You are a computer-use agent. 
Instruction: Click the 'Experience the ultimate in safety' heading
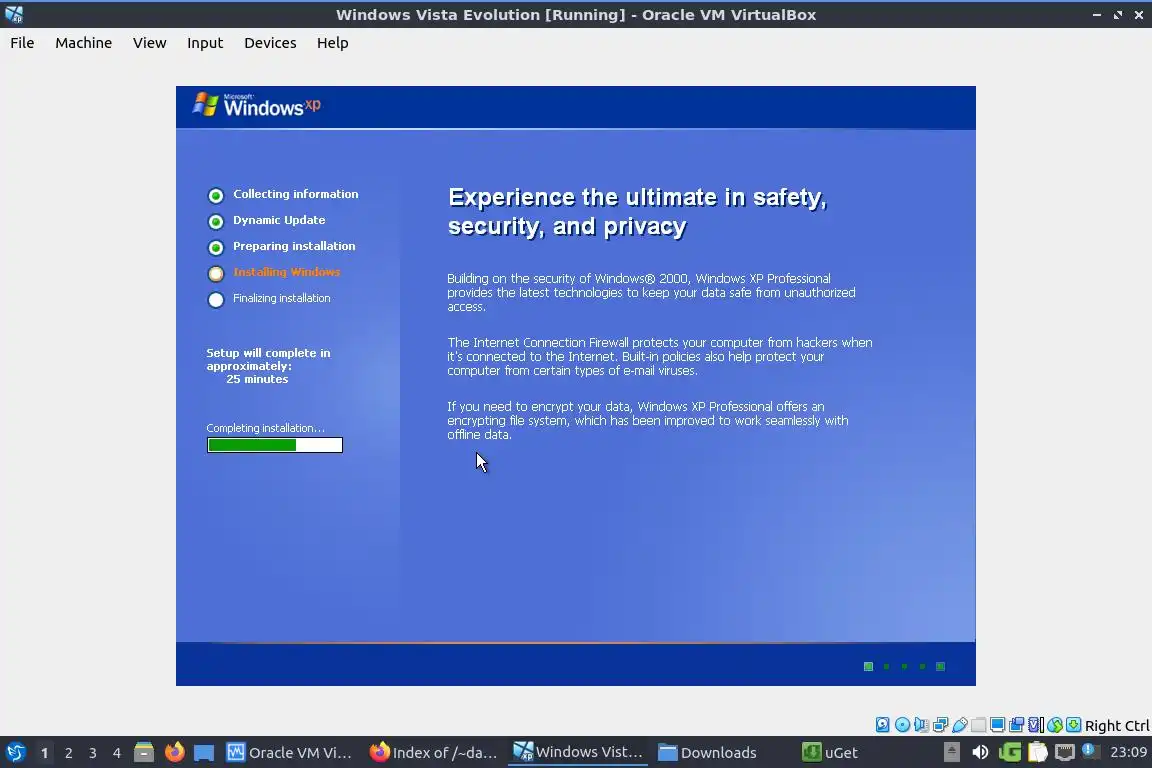pos(638,212)
